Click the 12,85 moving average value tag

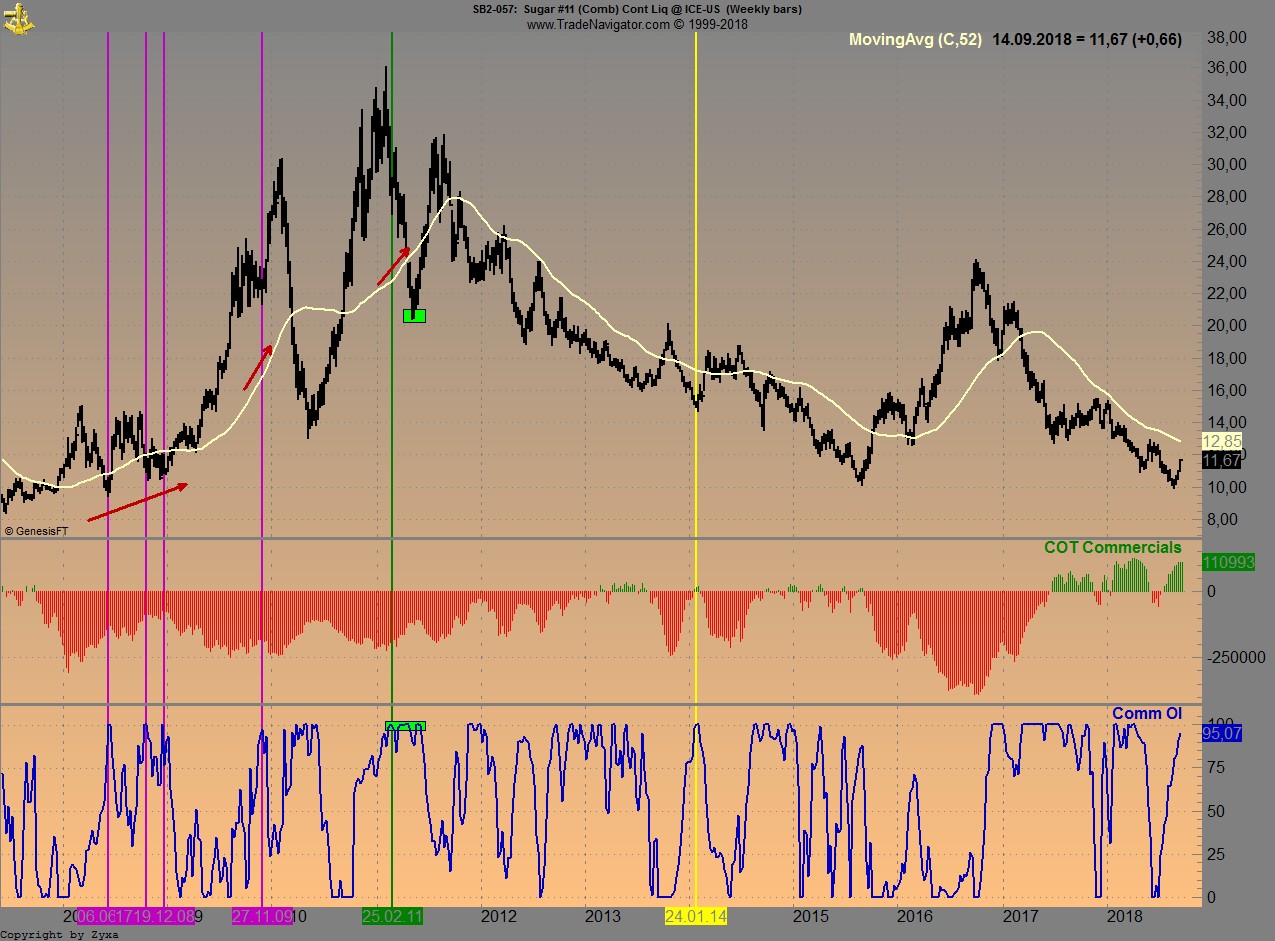click(1221, 441)
